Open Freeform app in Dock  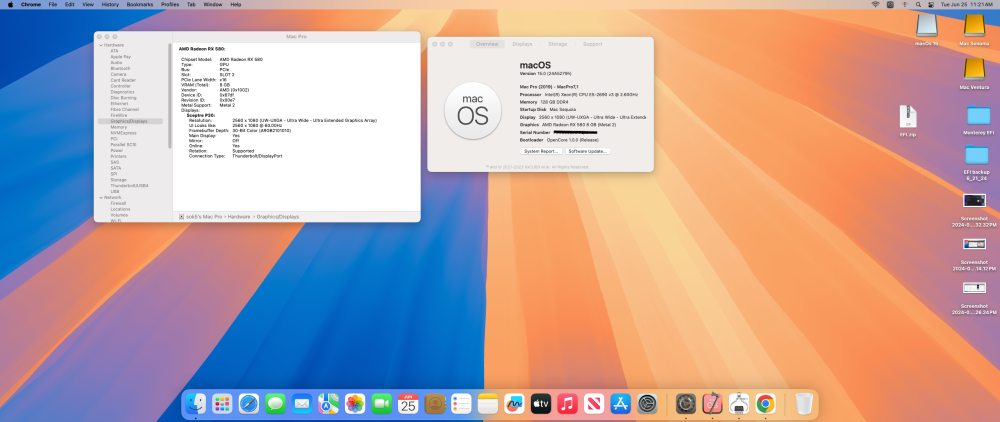coord(515,403)
